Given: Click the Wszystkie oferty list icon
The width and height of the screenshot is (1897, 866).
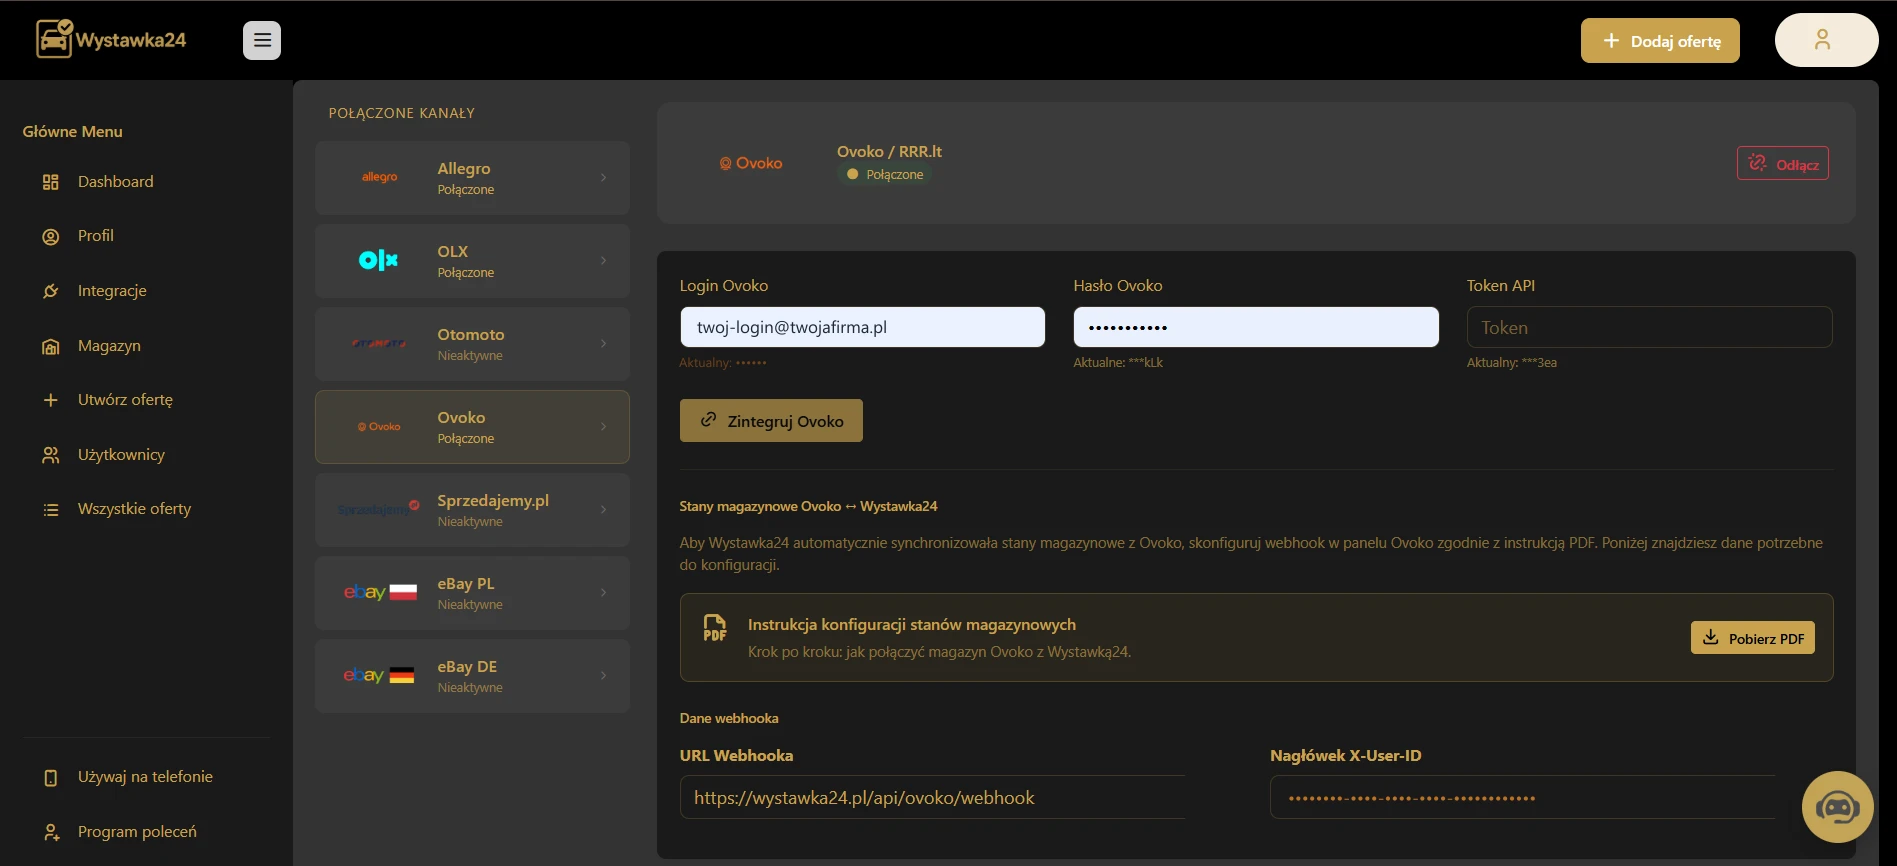Looking at the screenshot, I should 51,510.
